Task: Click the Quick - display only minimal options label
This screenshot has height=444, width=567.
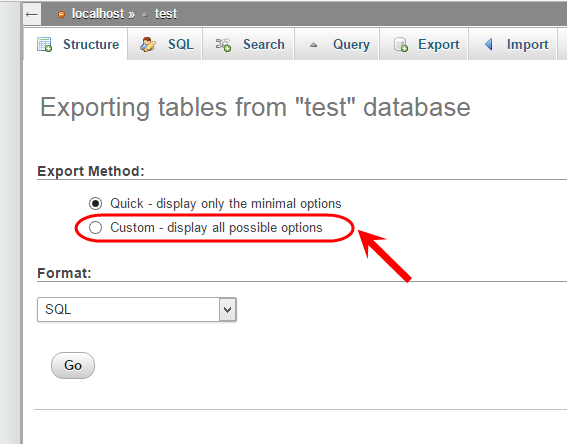Action: coord(226,204)
